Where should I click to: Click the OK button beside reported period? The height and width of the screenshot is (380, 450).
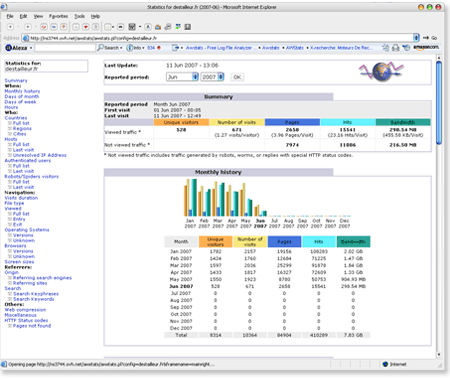pos(237,77)
